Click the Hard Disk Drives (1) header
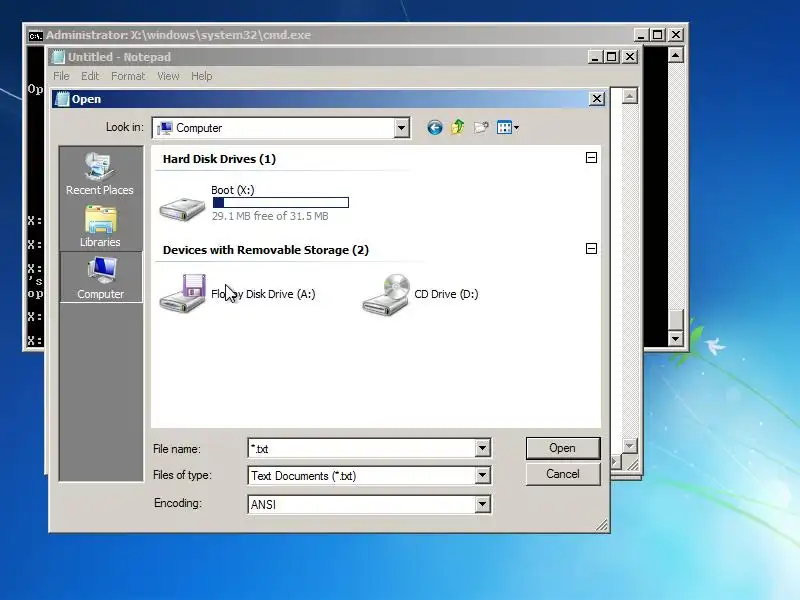800x600 pixels. [219, 159]
